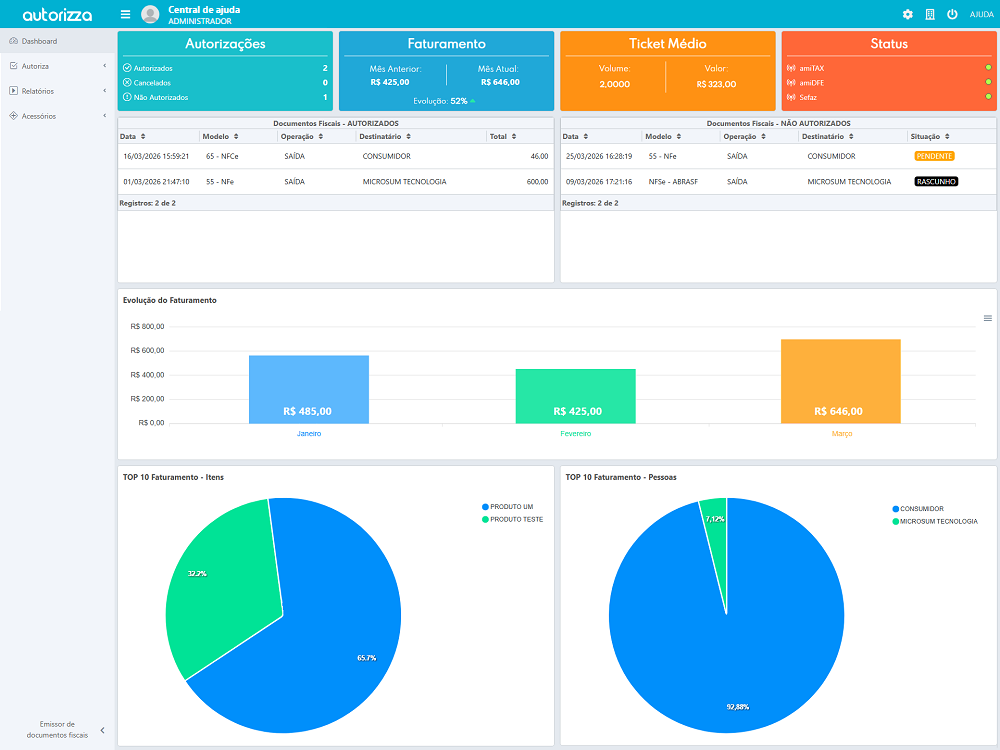Open the settings gear icon
This screenshot has width=1000, height=750.
pyautogui.click(x=908, y=15)
